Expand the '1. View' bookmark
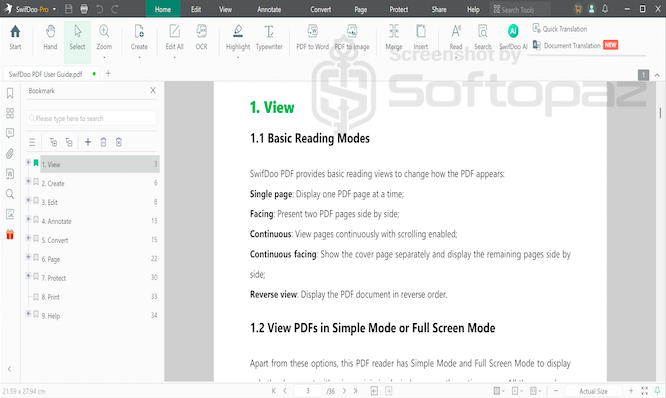Viewport: 666px width, 398px height. (28, 162)
